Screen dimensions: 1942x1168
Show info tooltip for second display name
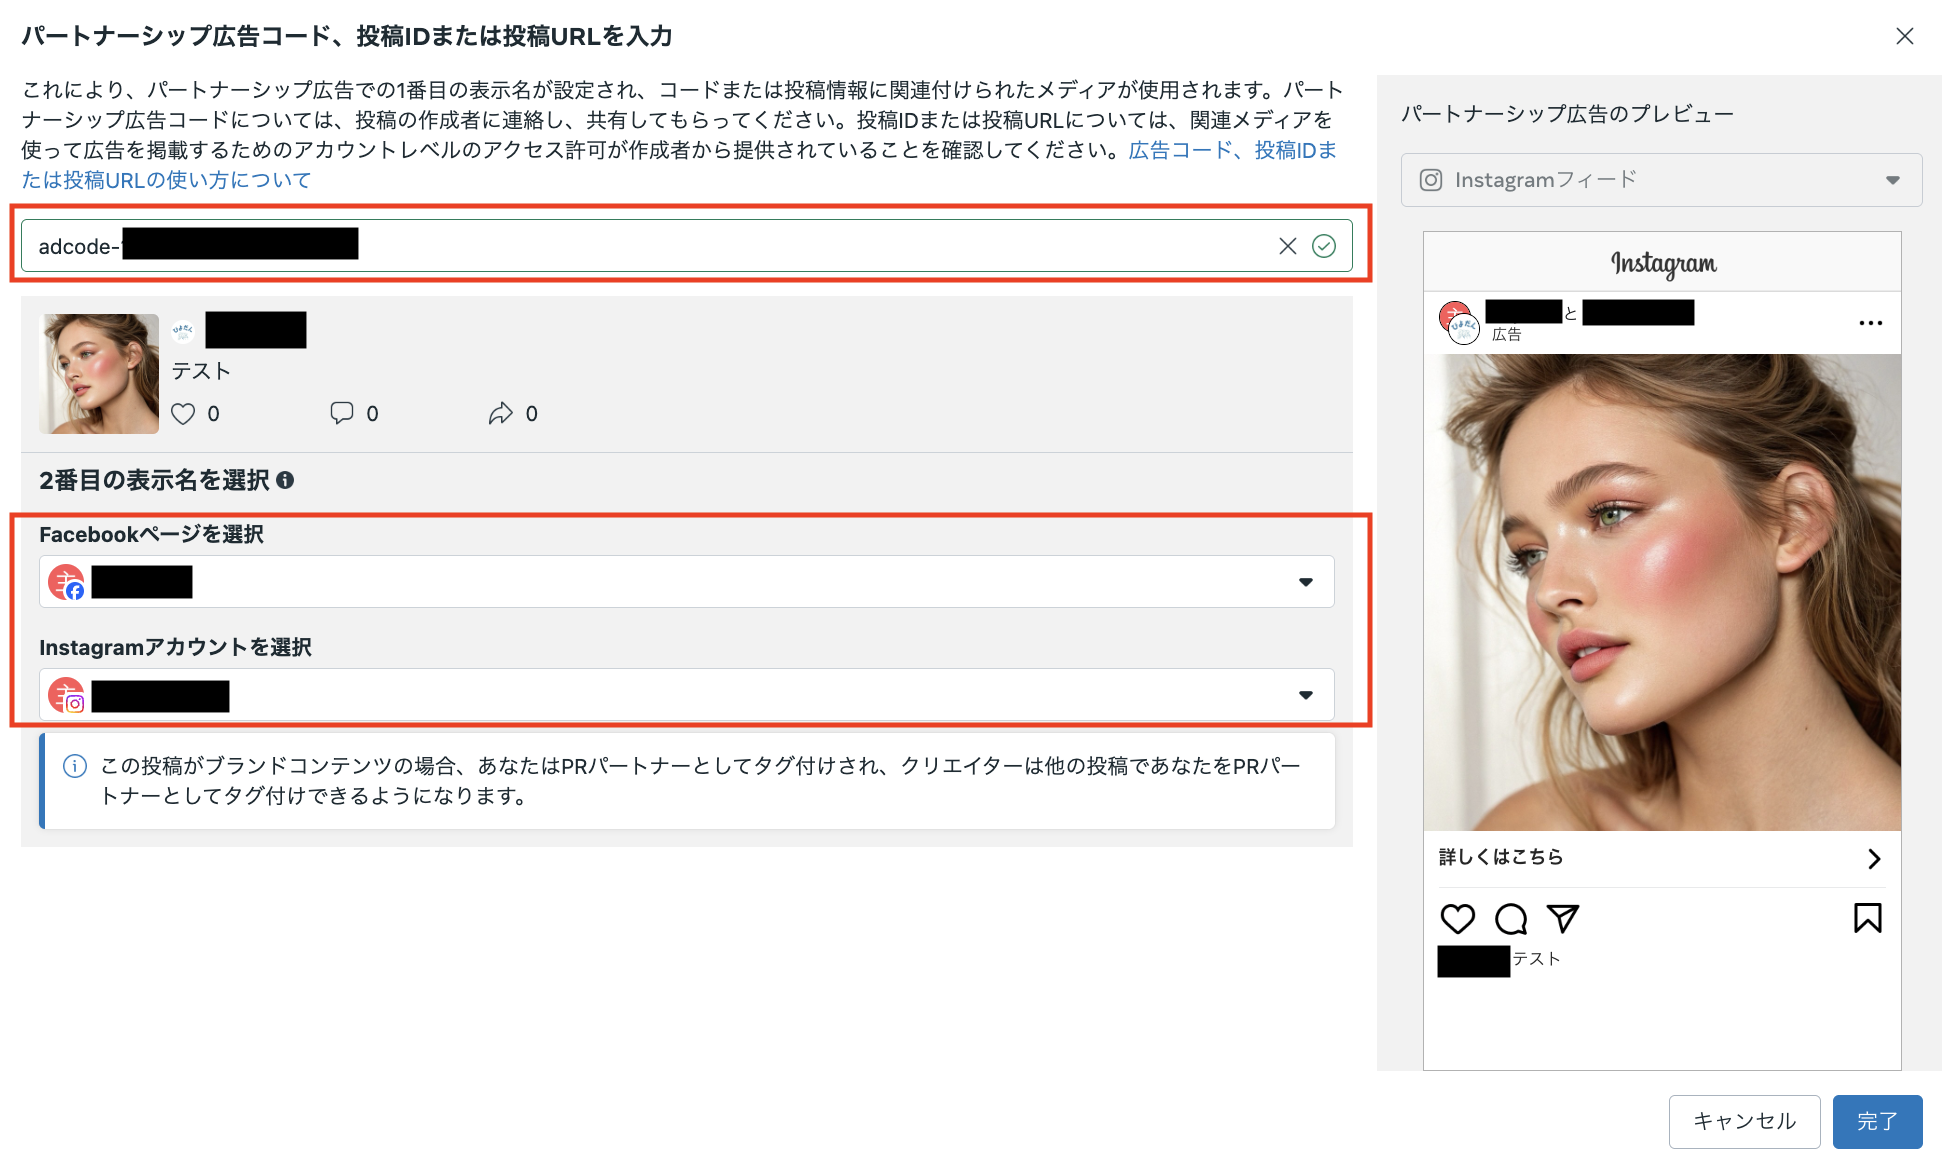click(285, 480)
